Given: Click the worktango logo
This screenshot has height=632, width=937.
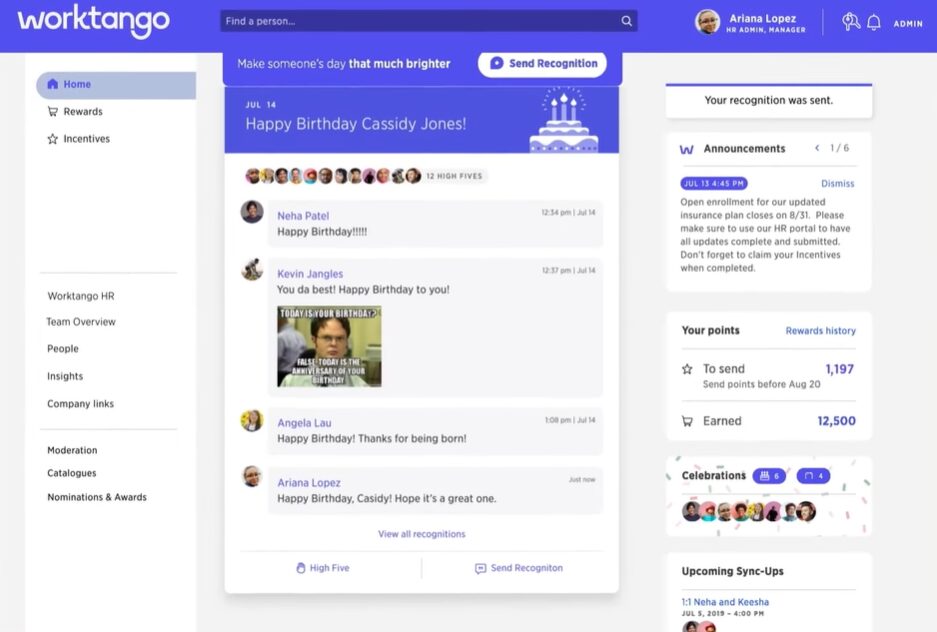Looking at the screenshot, I should point(94,21).
